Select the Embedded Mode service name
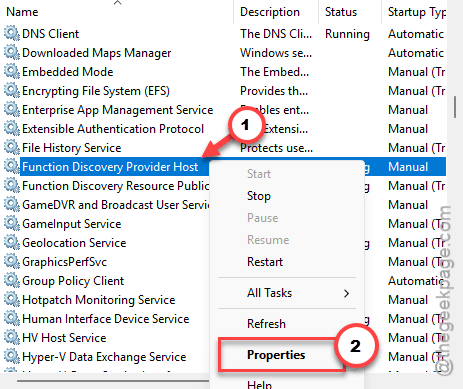The width and height of the screenshot is (463, 389). click(68, 72)
